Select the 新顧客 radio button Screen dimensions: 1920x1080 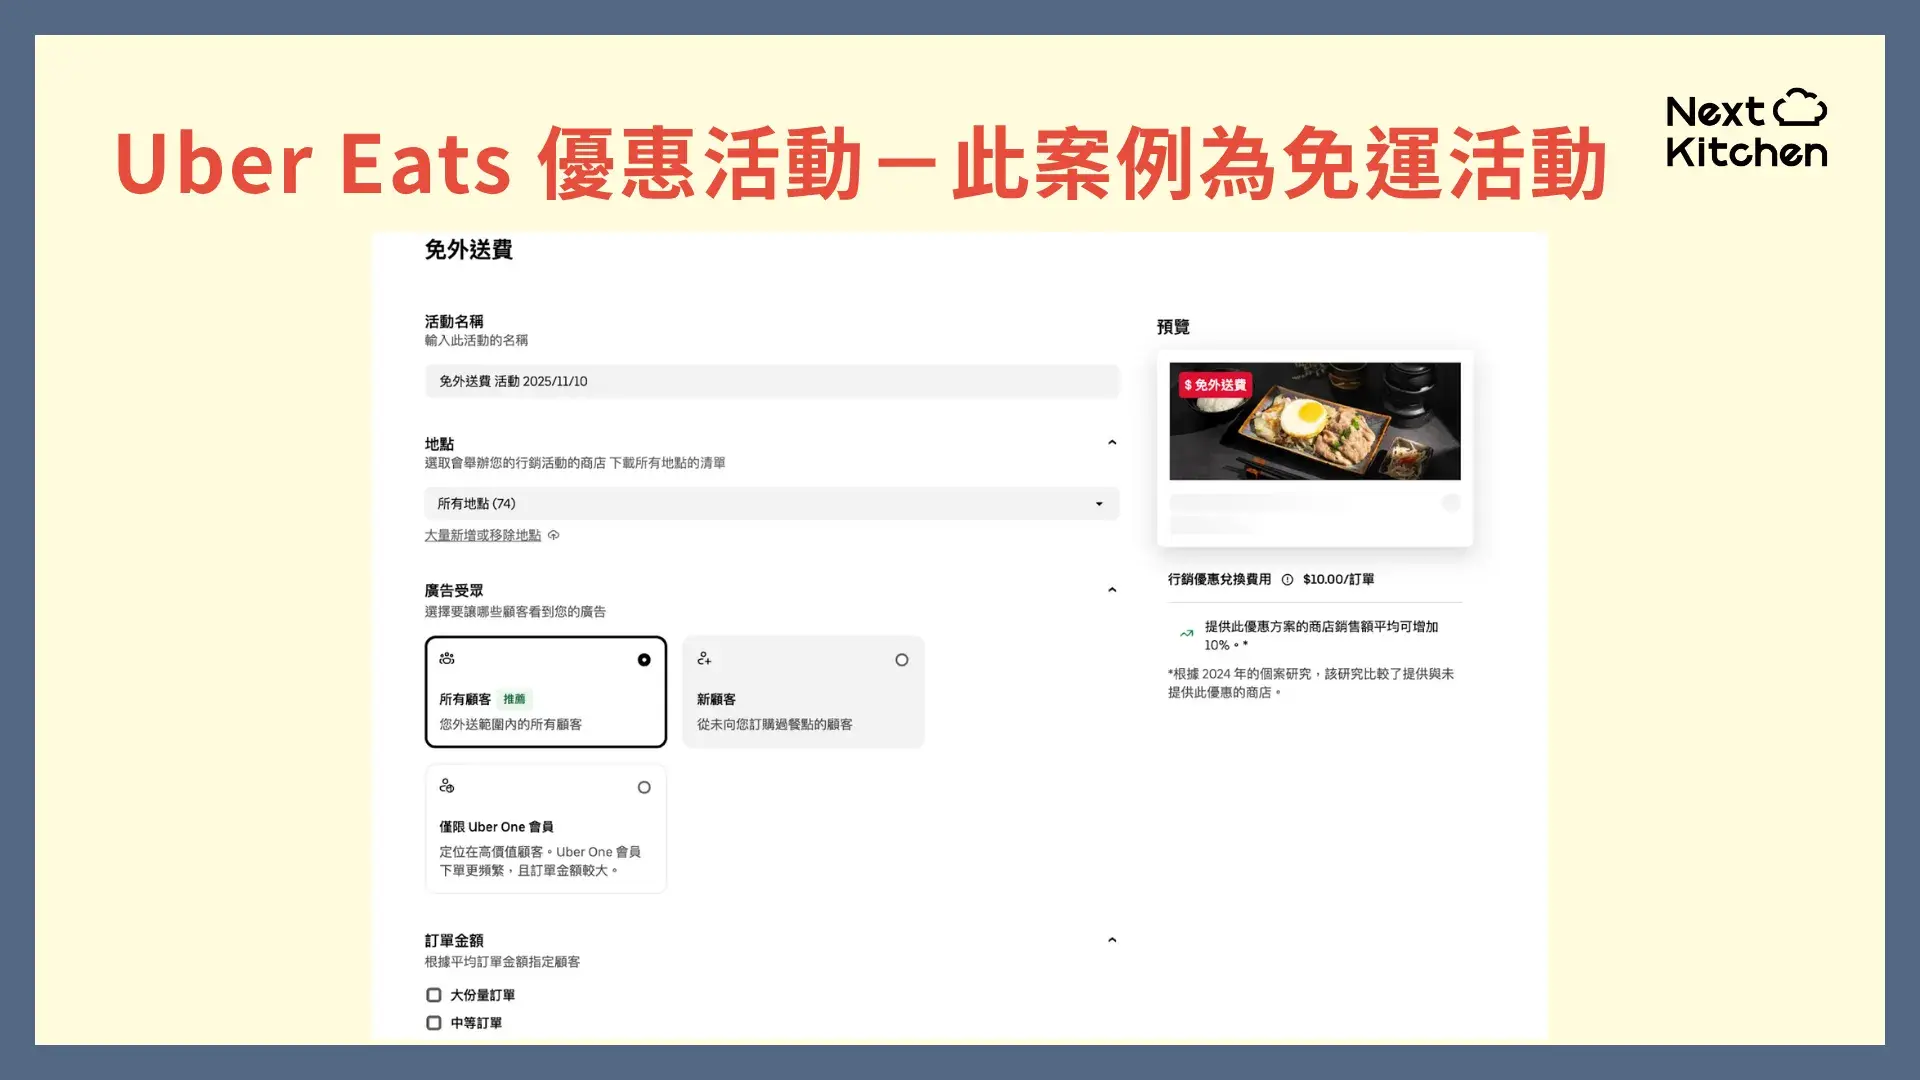(901, 659)
